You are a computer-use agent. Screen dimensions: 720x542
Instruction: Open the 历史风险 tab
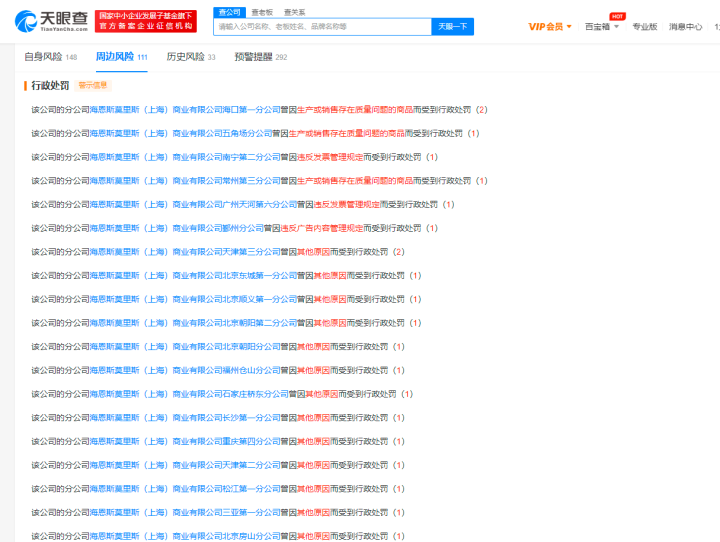click(191, 57)
